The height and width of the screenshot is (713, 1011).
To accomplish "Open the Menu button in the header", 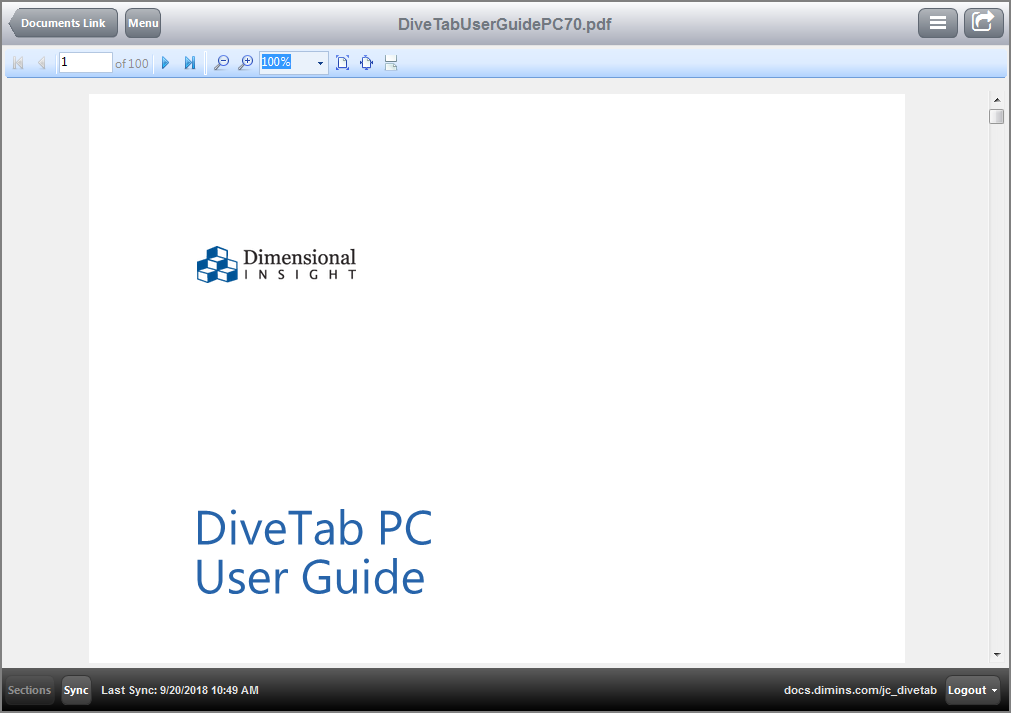I will tap(142, 22).
